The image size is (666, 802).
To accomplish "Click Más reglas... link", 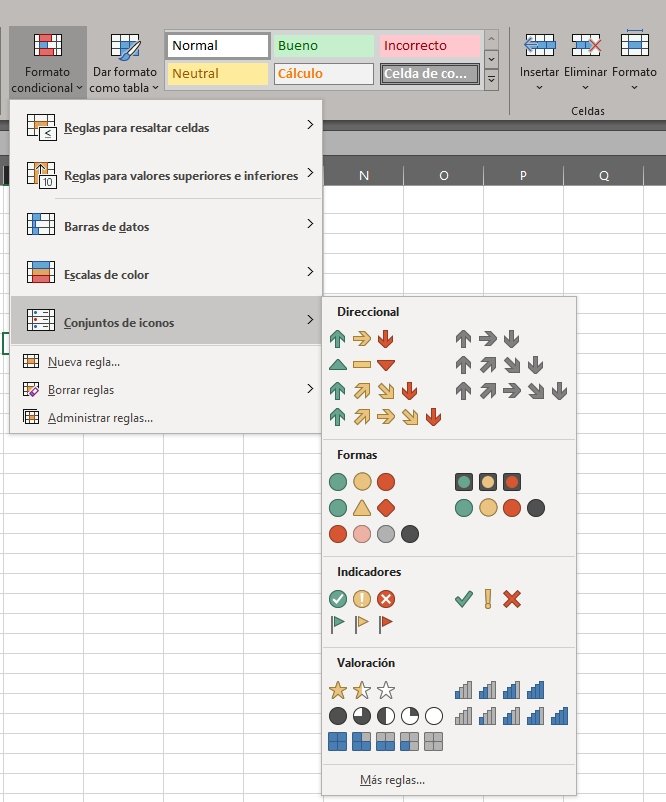I will [392, 780].
